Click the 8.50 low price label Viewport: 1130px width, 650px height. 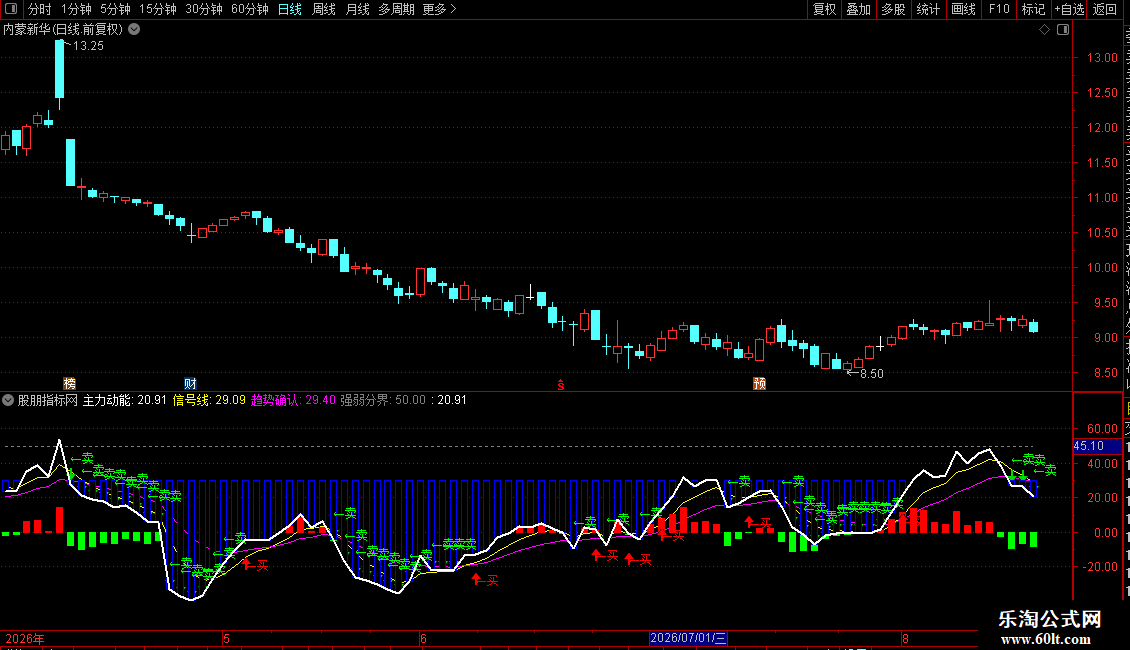tap(871, 374)
